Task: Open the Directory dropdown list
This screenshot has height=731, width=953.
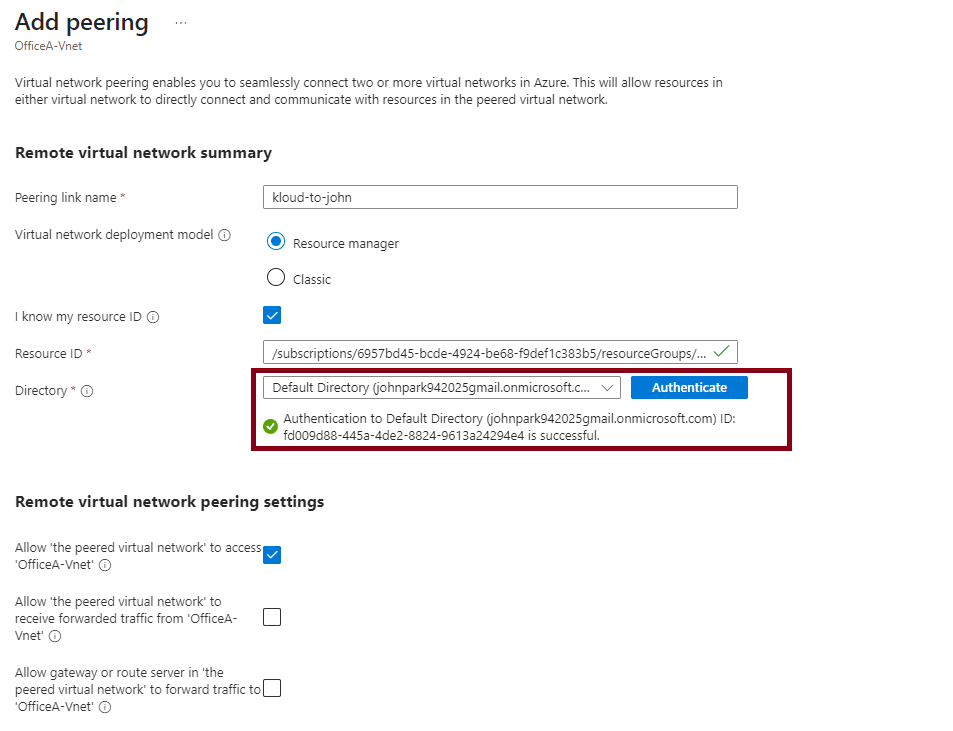Action: [441, 388]
